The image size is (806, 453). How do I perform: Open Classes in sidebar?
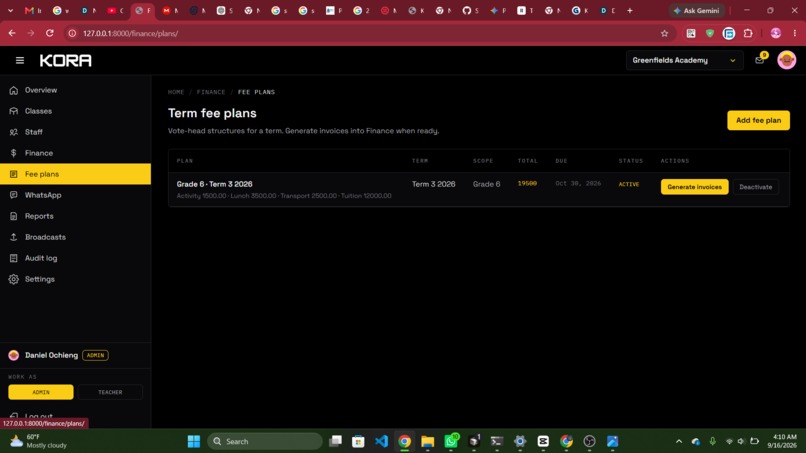pyautogui.click(x=76, y=111)
